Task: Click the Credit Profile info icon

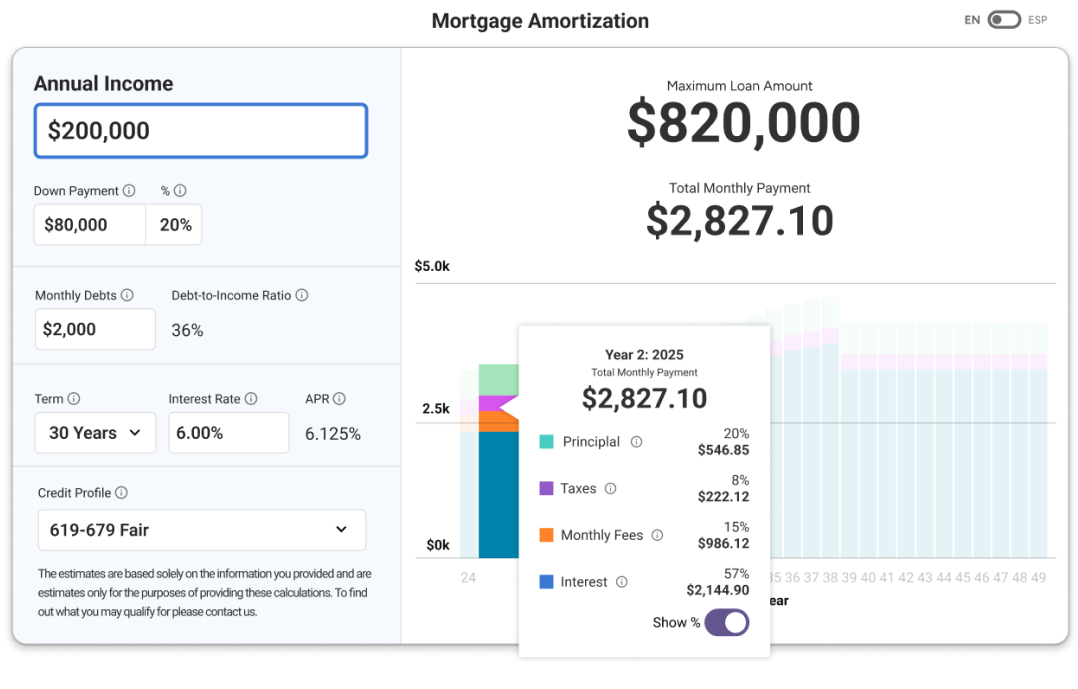Action: tap(121, 493)
